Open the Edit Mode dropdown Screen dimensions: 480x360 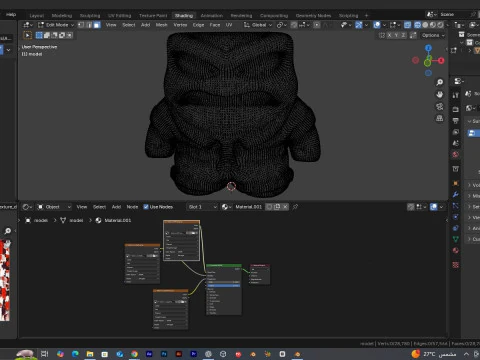[x=56, y=25]
